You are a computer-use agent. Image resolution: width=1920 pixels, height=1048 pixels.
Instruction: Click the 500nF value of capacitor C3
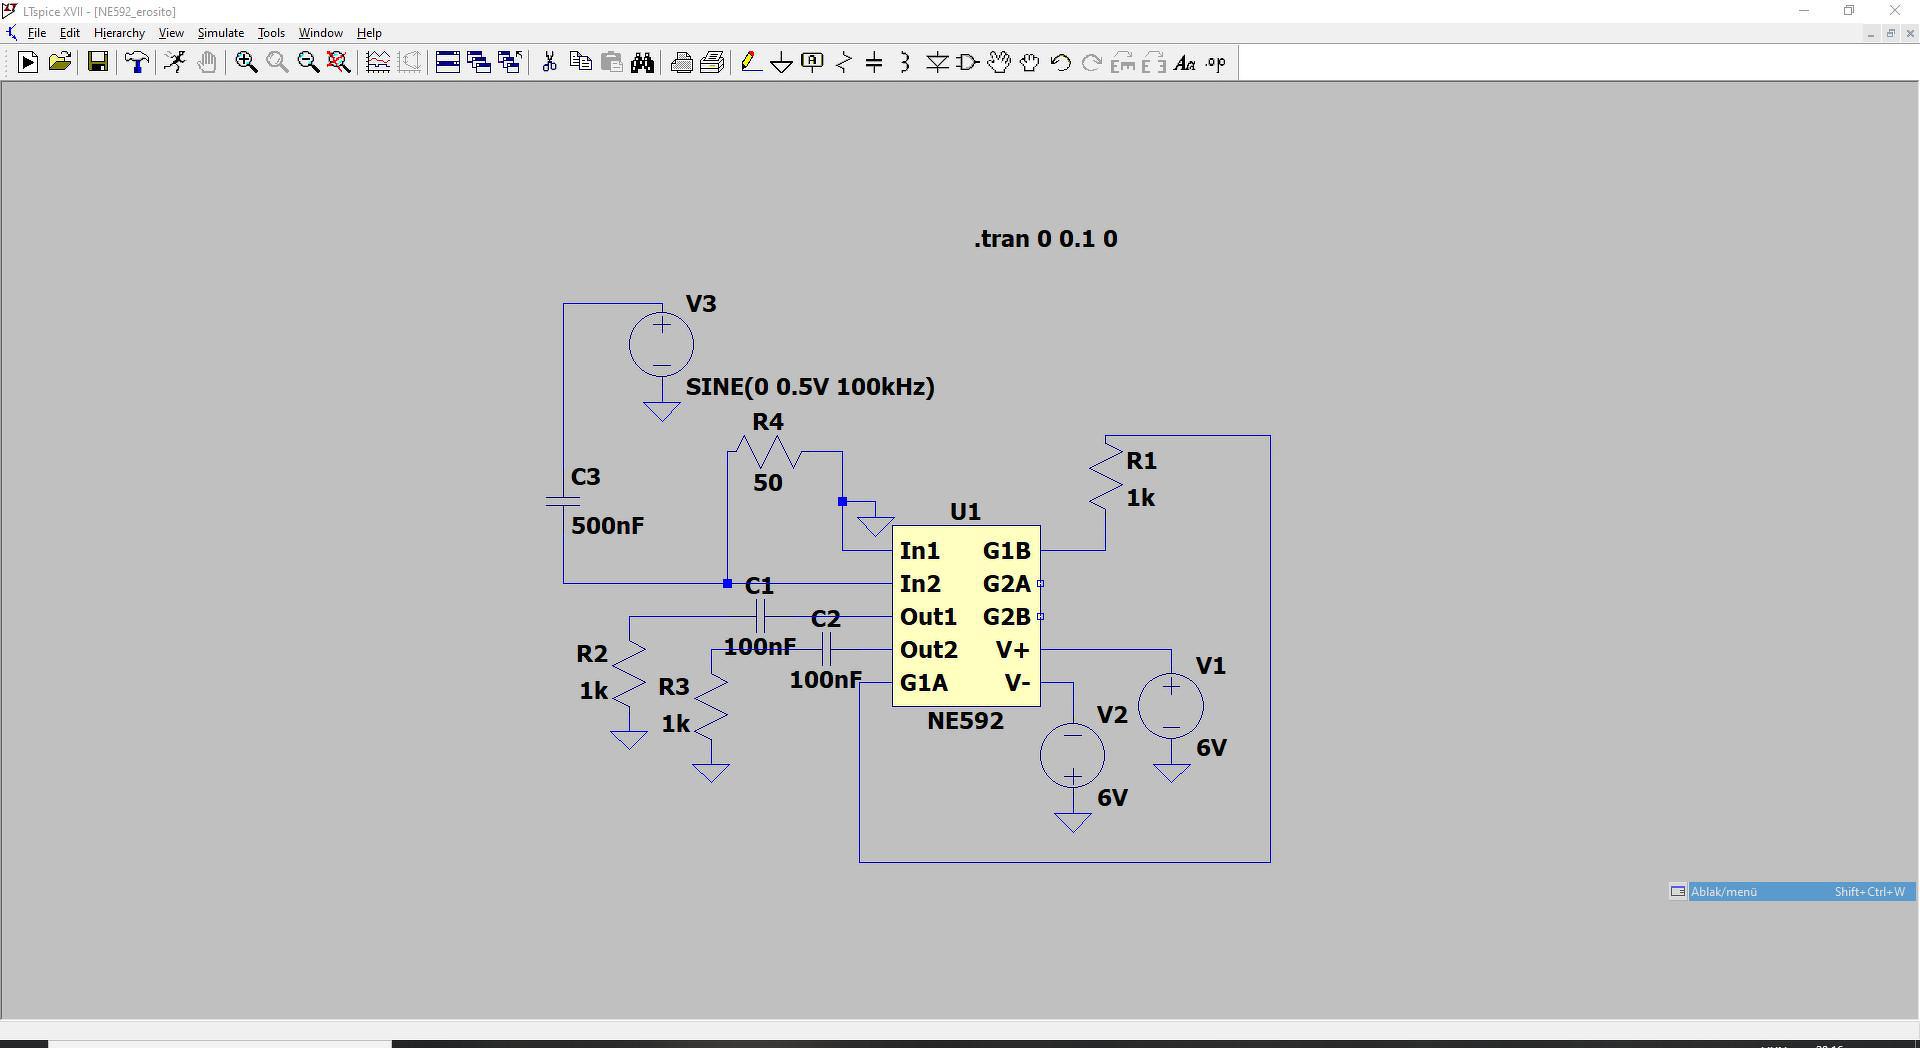tap(608, 526)
